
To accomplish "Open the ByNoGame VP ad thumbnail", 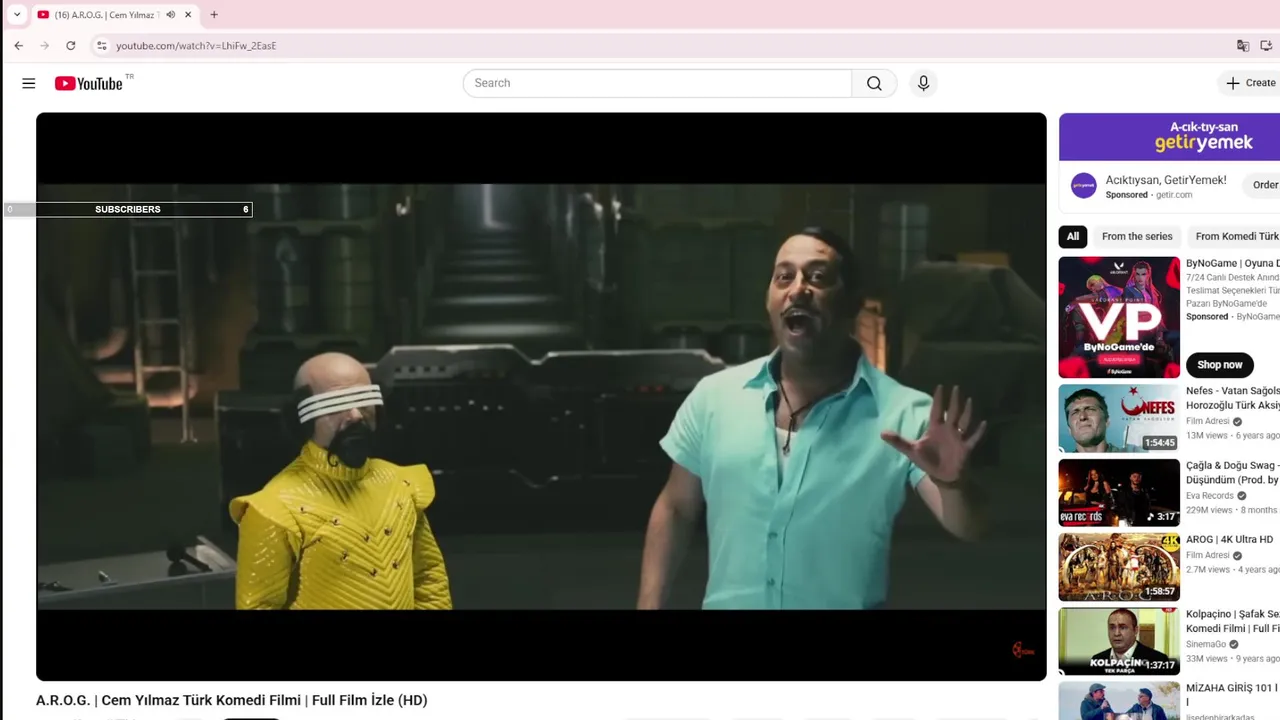I will tap(1119, 317).
